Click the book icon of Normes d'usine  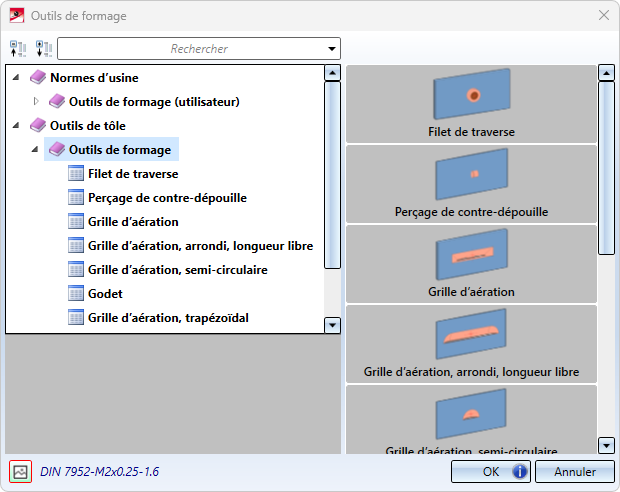[x=38, y=78]
